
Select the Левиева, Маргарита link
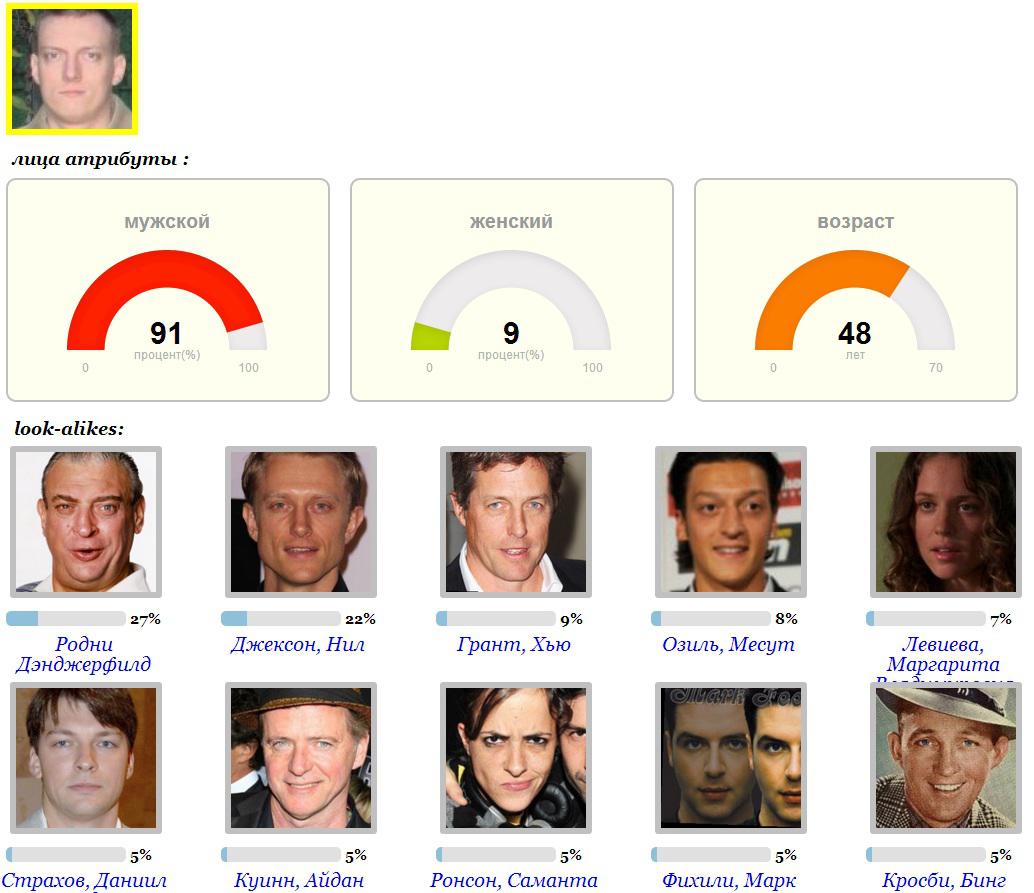tap(943, 654)
